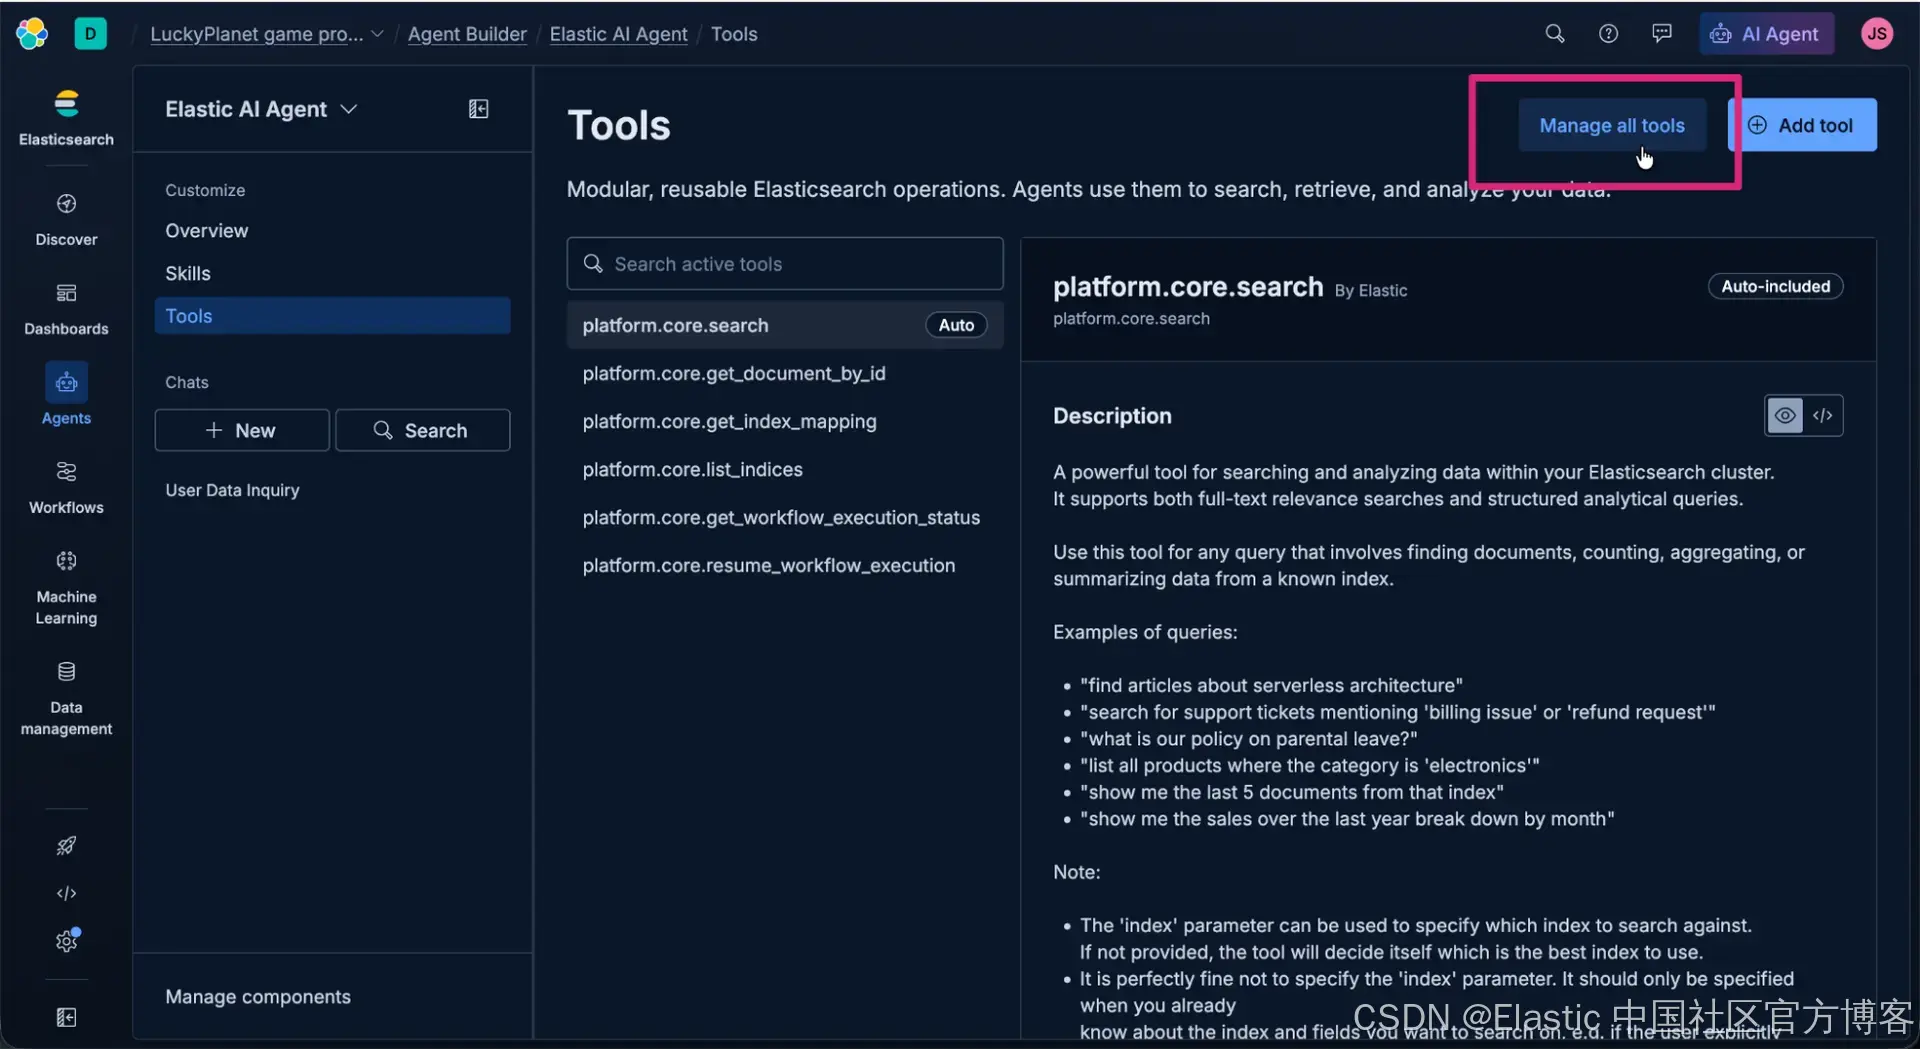Image resolution: width=1920 pixels, height=1050 pixels.
Task: Open Machine Learning from the sidebar
Action: (66, 588)
